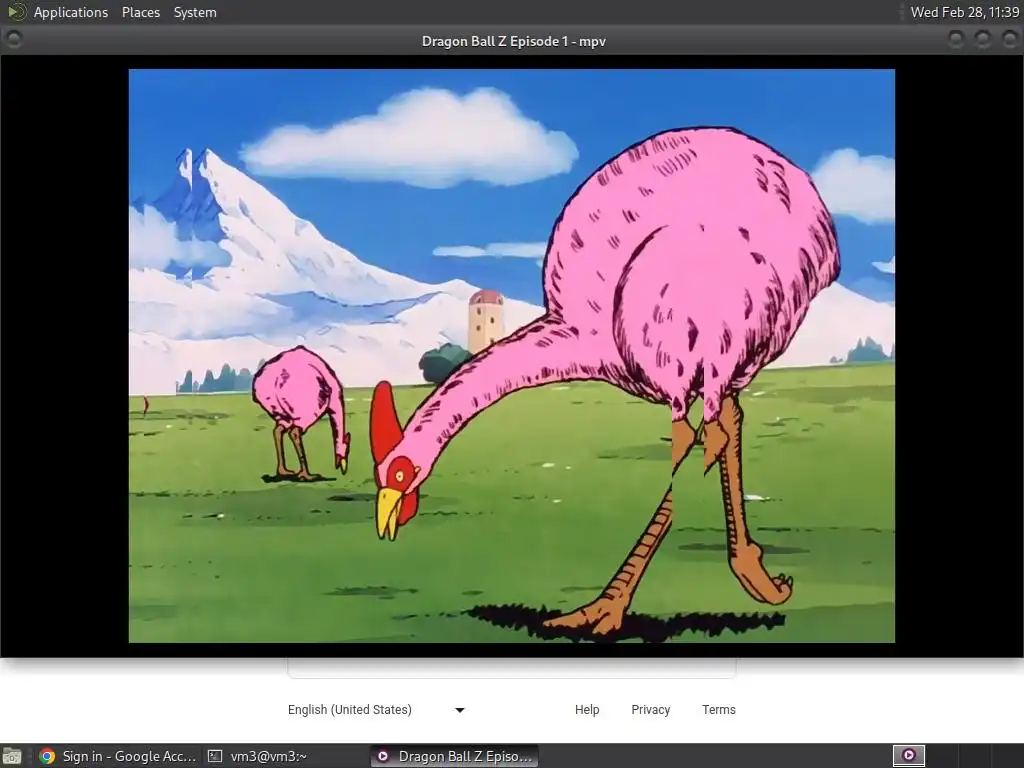Close the mpv window
The image size is (1024, 768).
[x=1009, y=40]
